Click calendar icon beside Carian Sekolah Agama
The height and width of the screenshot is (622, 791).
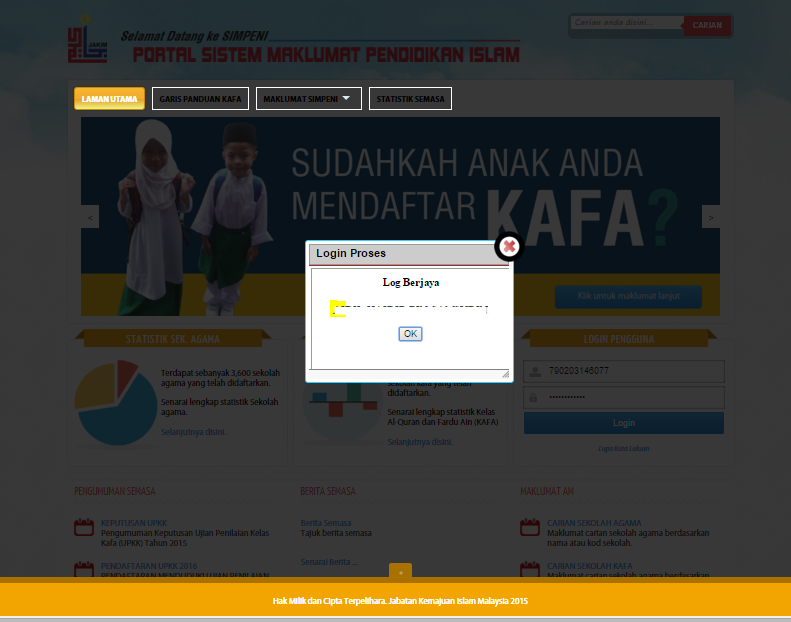pos(530,527)
